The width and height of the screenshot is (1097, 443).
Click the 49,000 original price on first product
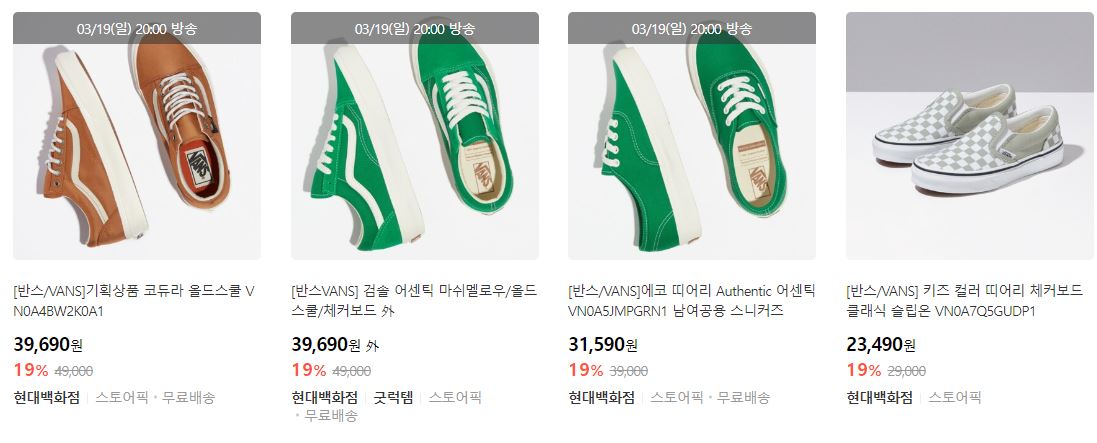[x=74, y=371]
